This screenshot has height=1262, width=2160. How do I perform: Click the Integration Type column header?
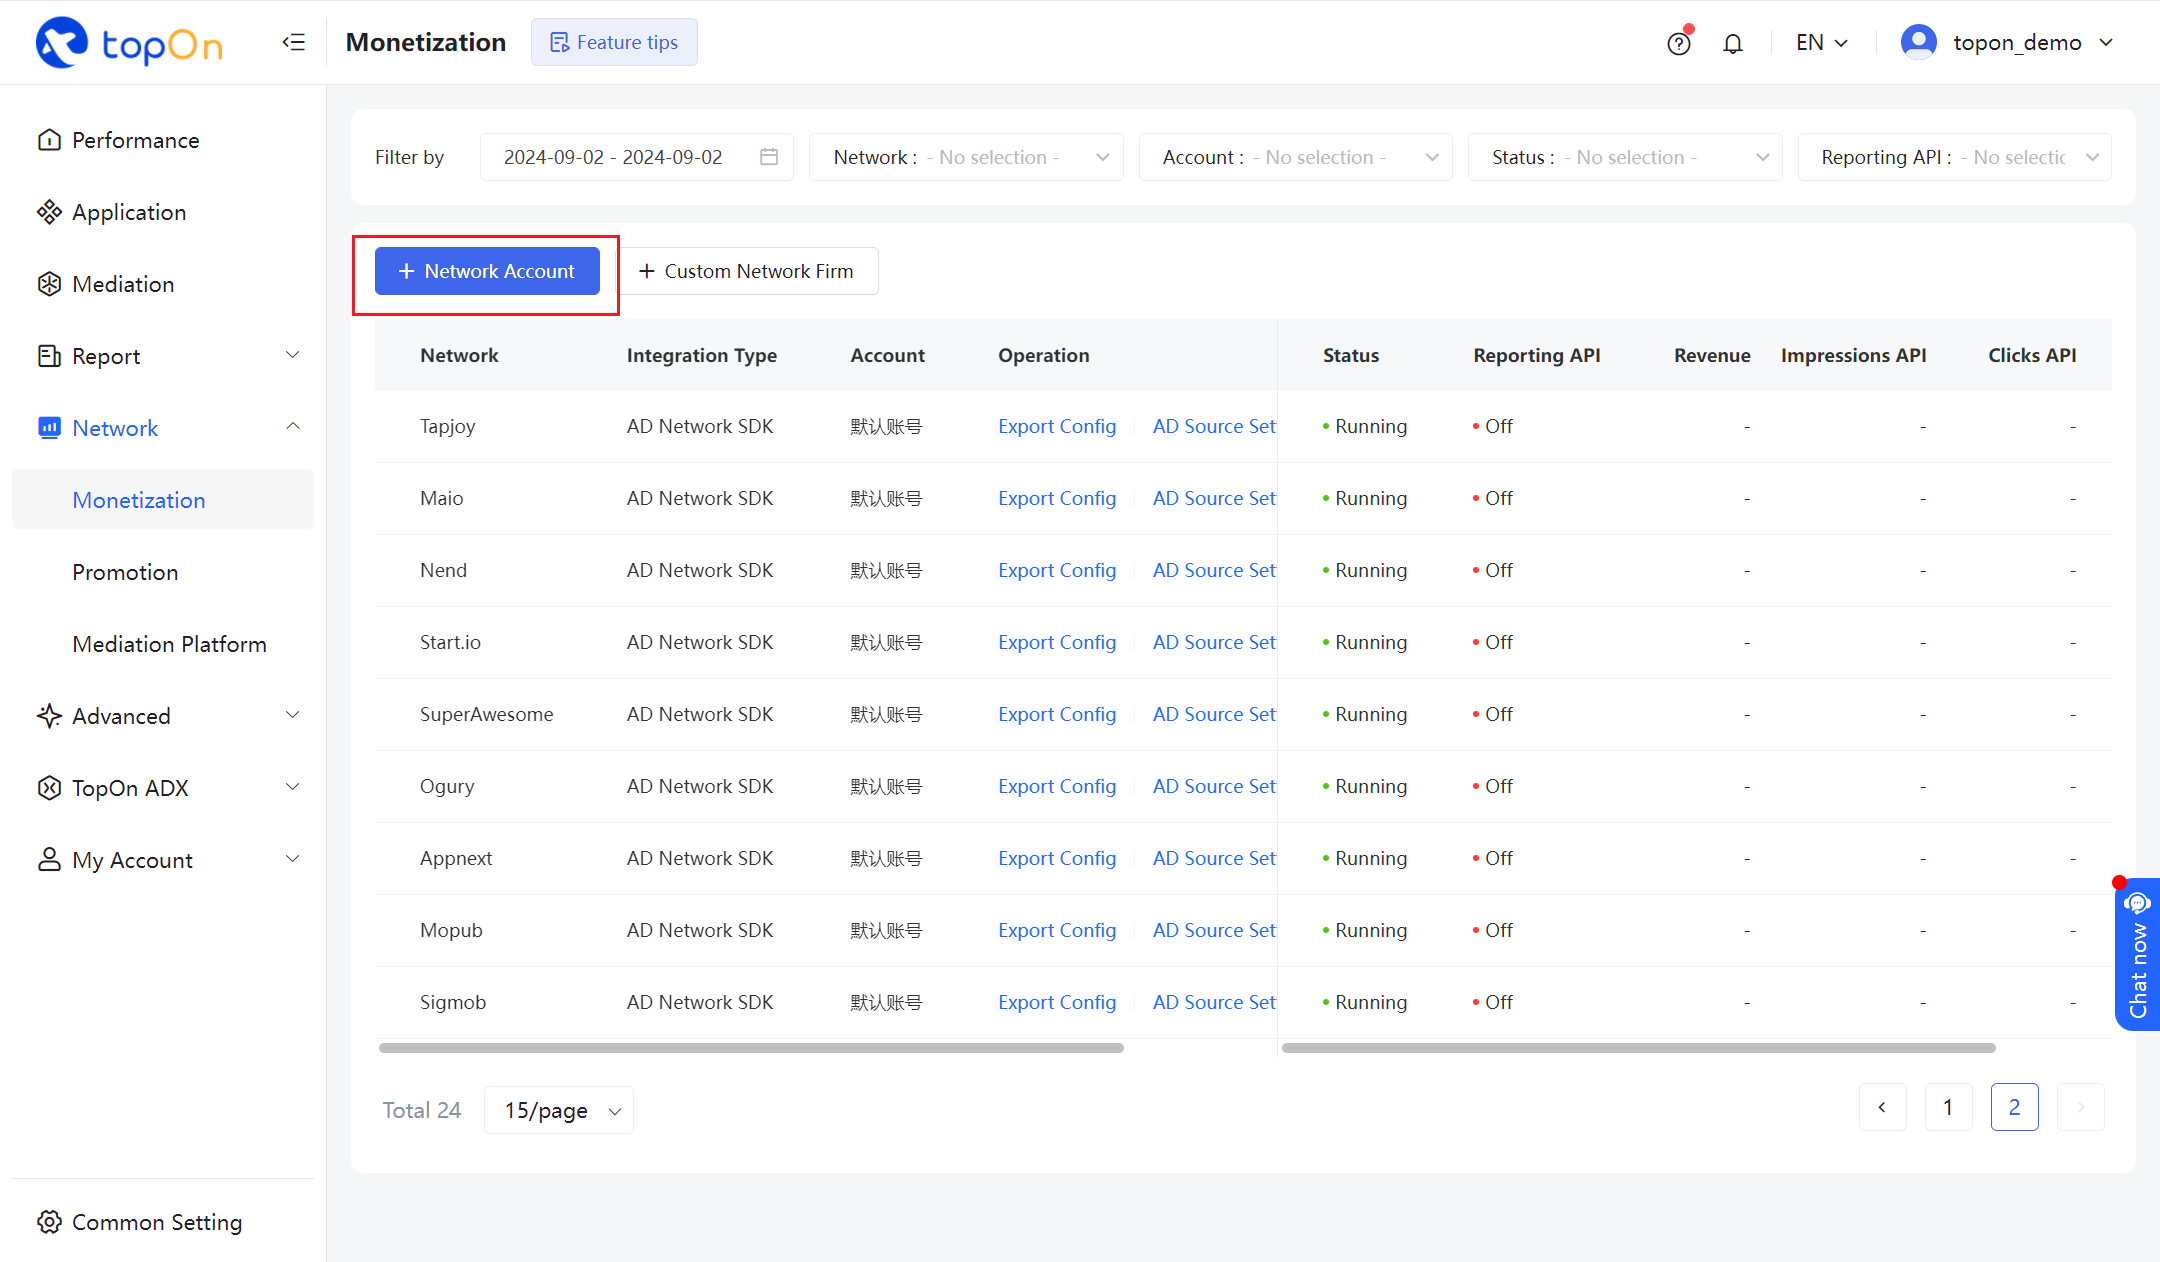pos(702,355)
